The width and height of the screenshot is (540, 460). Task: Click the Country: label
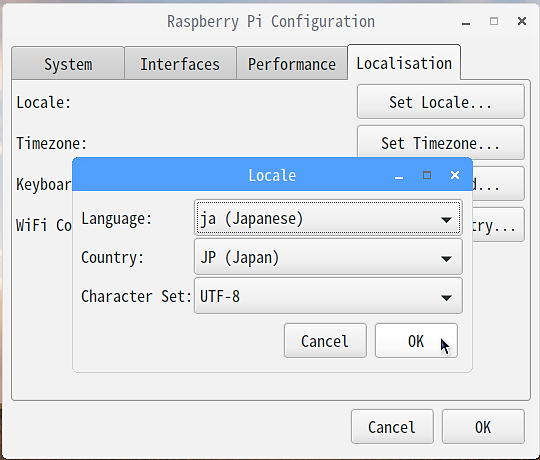click(x=112, y=257)
